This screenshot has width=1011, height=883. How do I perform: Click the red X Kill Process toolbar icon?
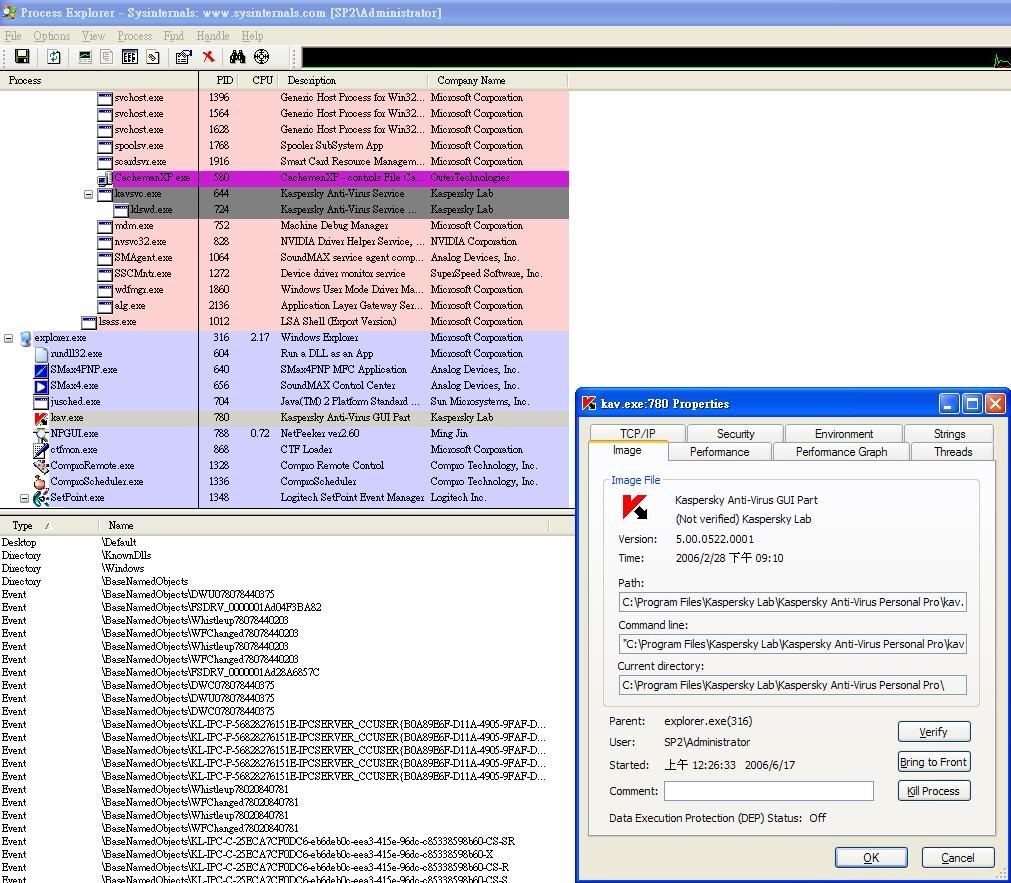click(x=208, y=57)
